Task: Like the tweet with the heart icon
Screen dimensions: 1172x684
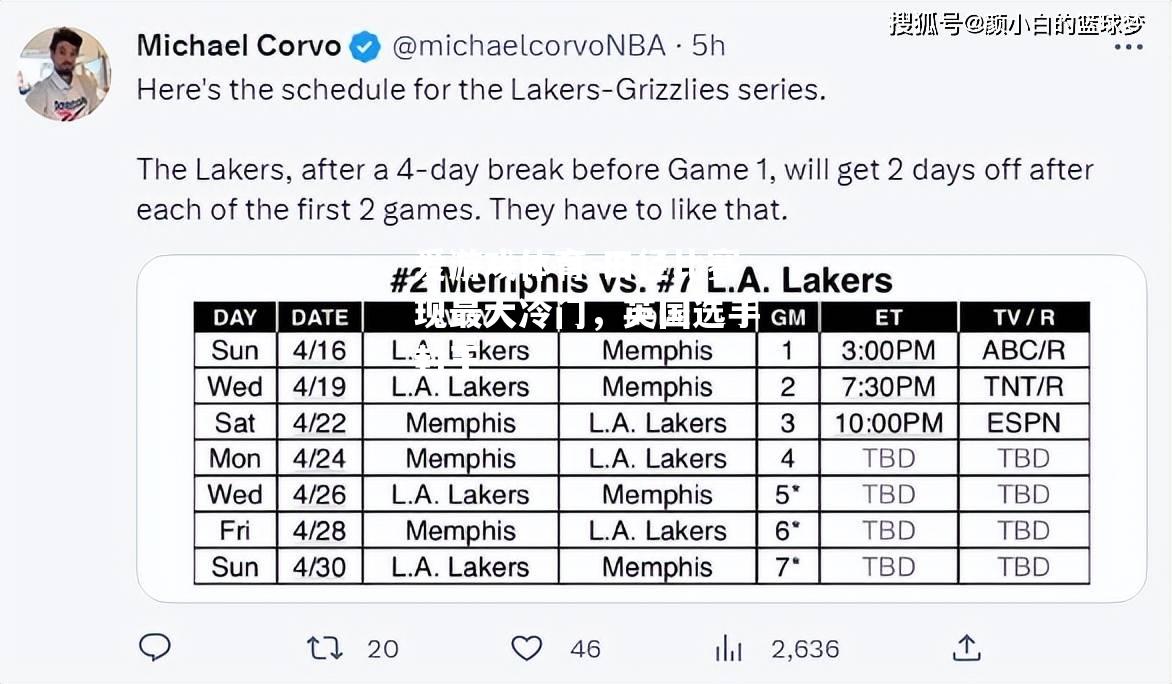Action: pos(526,647)
